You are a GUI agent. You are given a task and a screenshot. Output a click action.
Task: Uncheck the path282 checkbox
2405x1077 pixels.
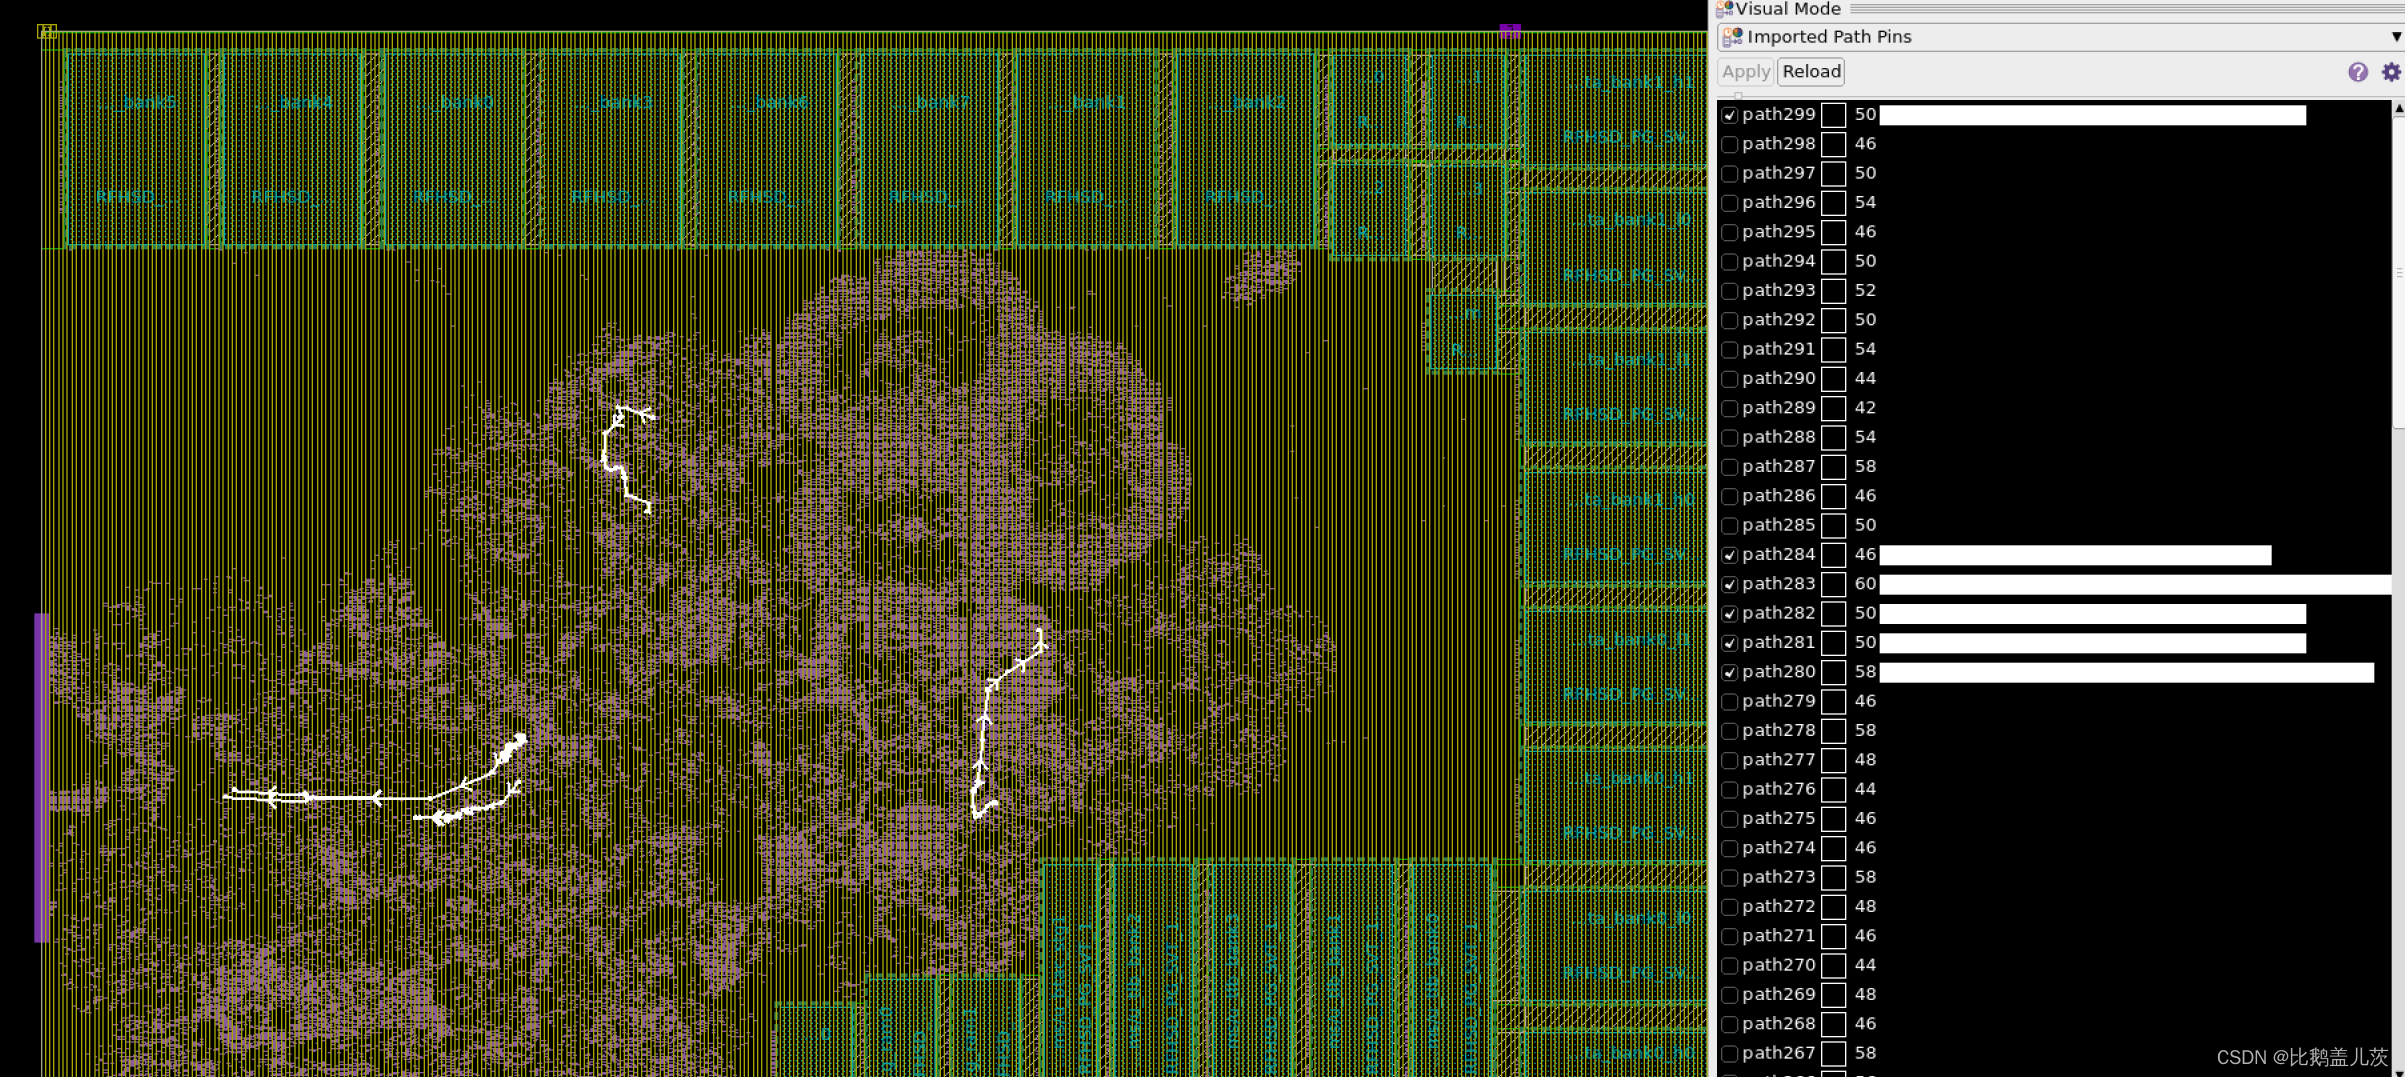click(1730, 614)
